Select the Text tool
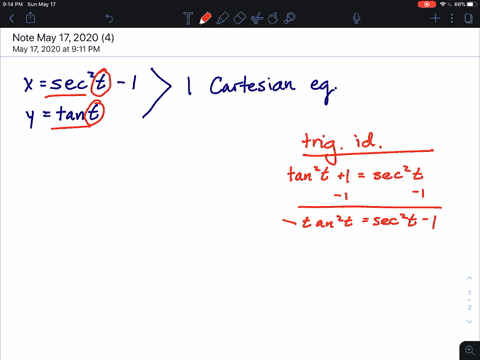This screenshot has height=360, width=480. tap(188, 18)
